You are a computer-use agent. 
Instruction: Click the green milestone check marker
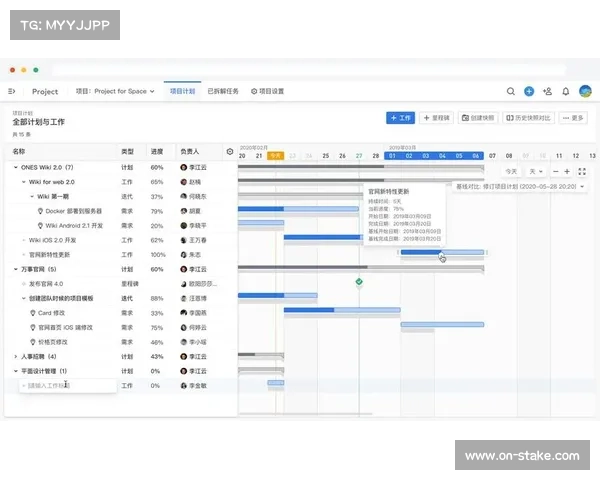(x=359, y=283)
